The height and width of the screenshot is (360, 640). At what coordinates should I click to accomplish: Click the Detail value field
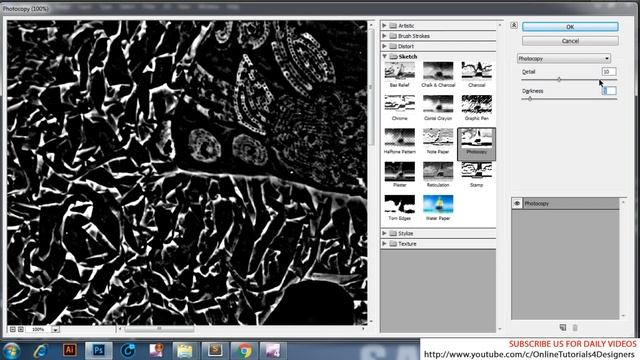(x=609, y=71)
